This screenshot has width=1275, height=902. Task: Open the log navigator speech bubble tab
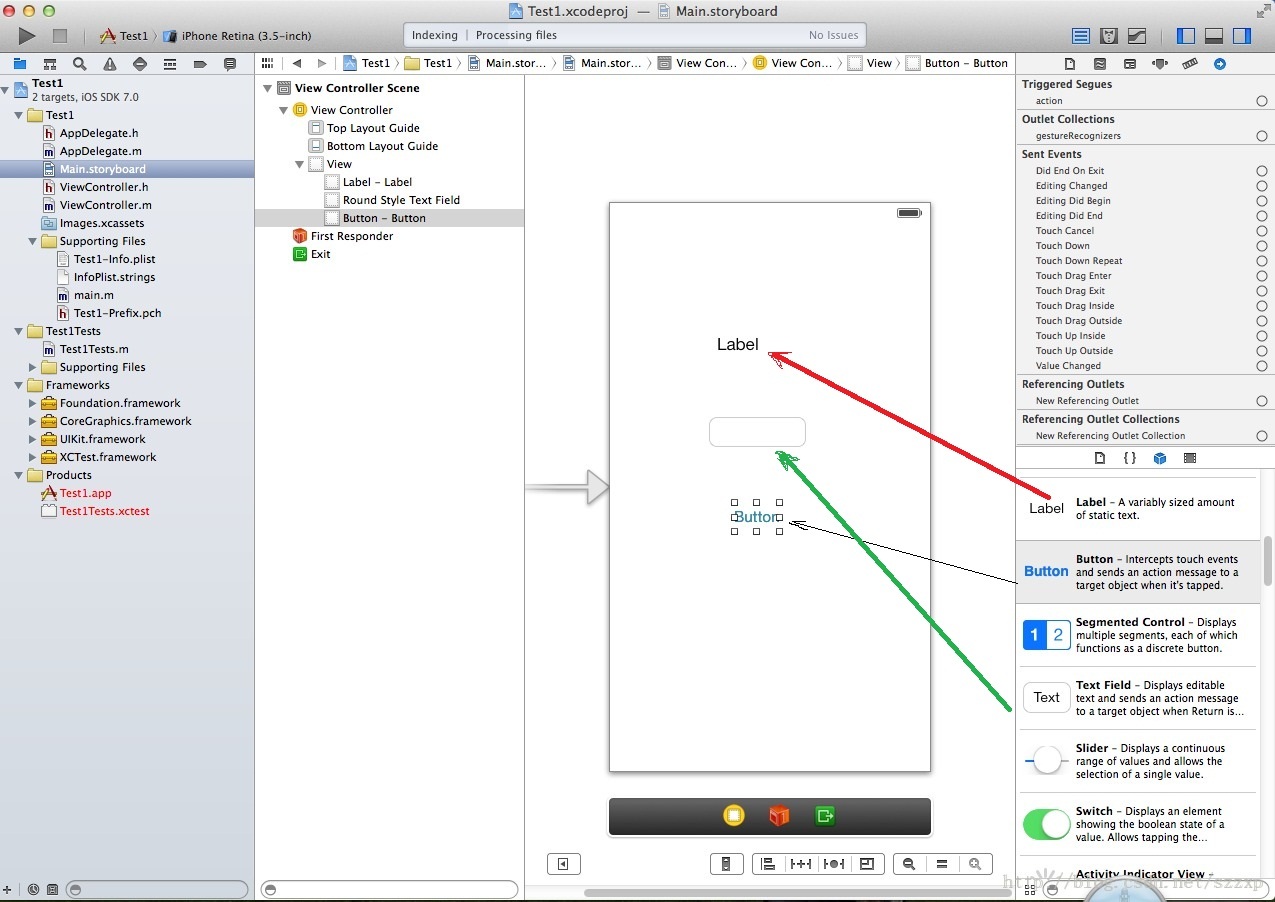[x=230, y=64]
